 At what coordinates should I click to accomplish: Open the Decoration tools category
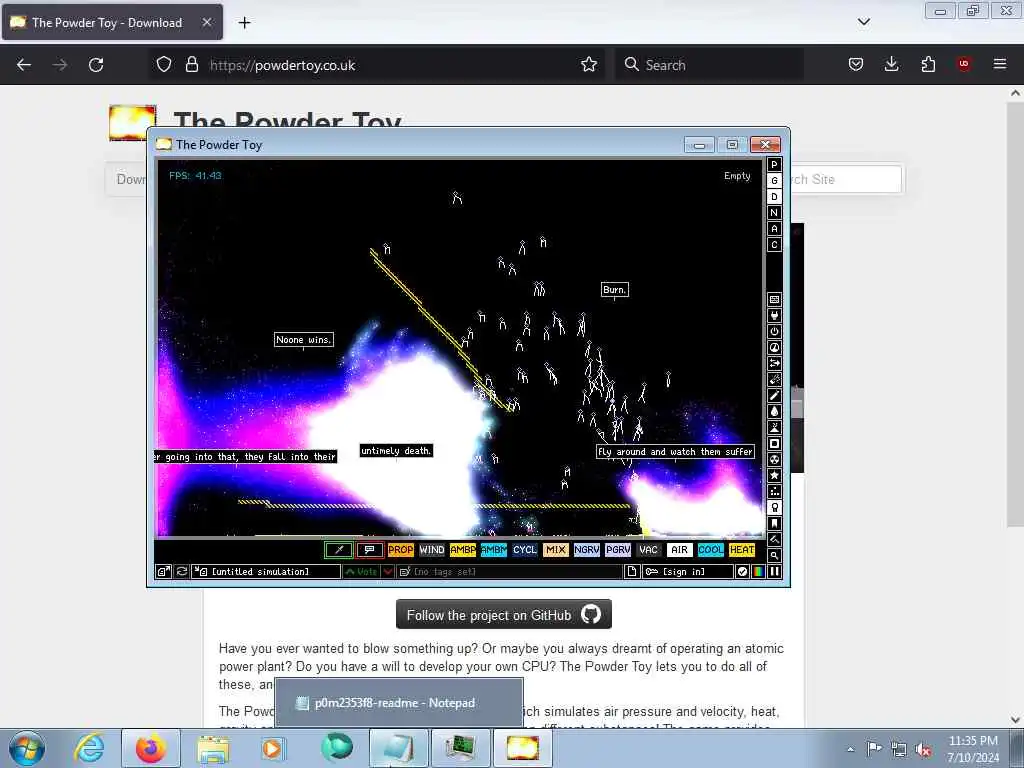coord(775,539)
